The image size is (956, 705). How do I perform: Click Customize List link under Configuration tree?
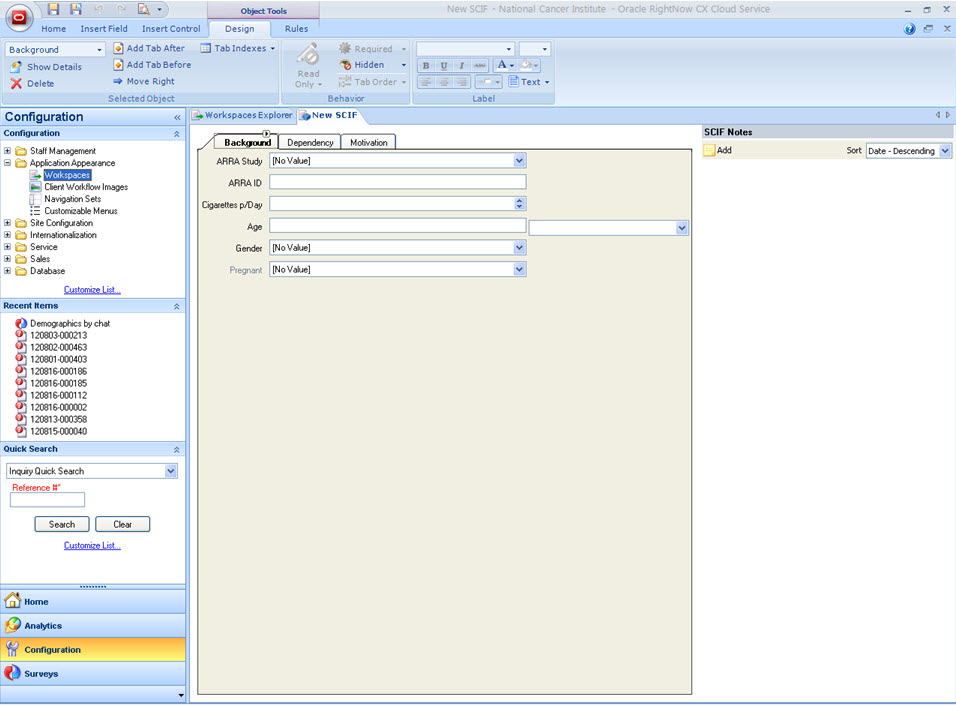point(92,290)
